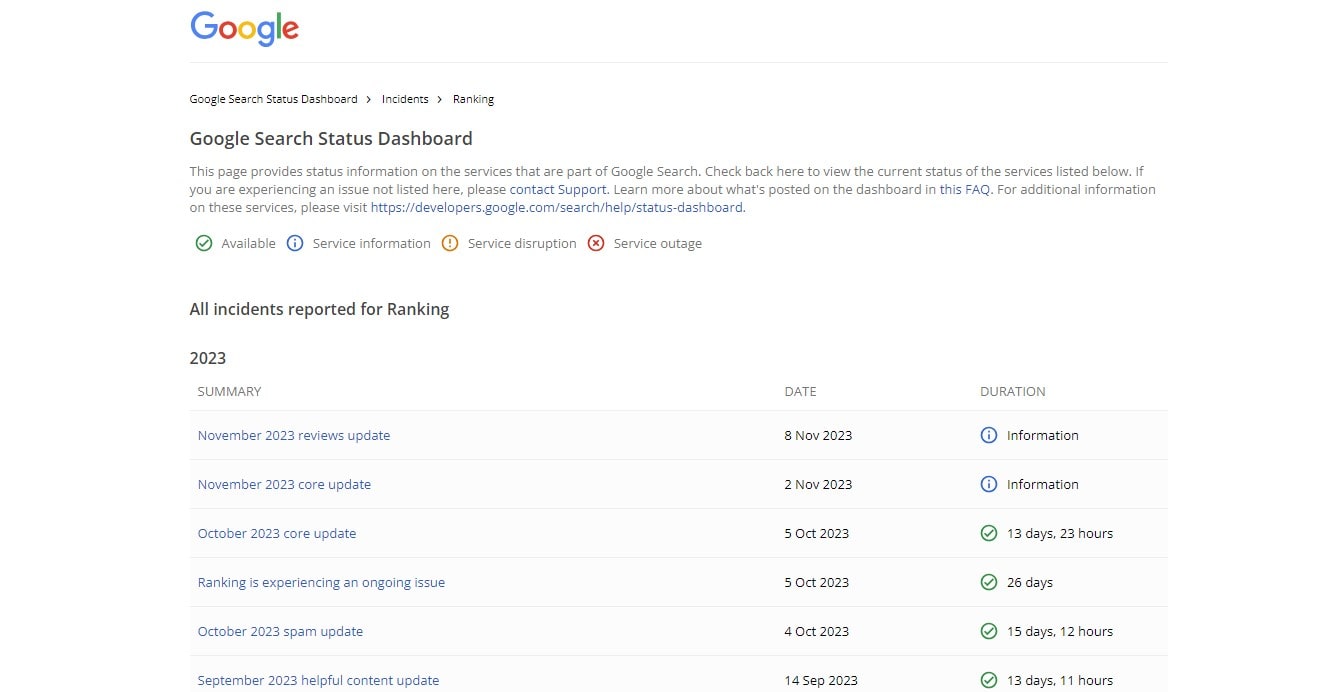Click the orange Service disruption legend icon
The height and width of the screenshot is (692, 1318).
tap(450, 243)
